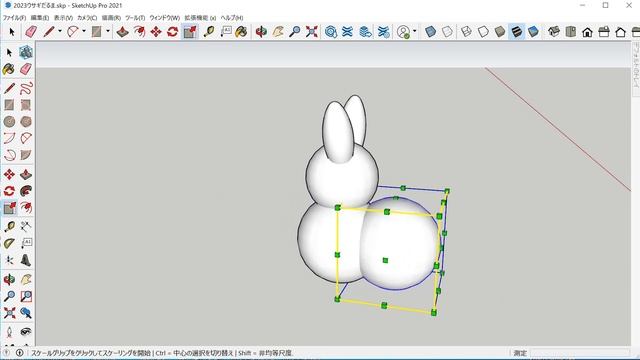Open Extension Manager from the toolbar

click(x=383, y=32)
